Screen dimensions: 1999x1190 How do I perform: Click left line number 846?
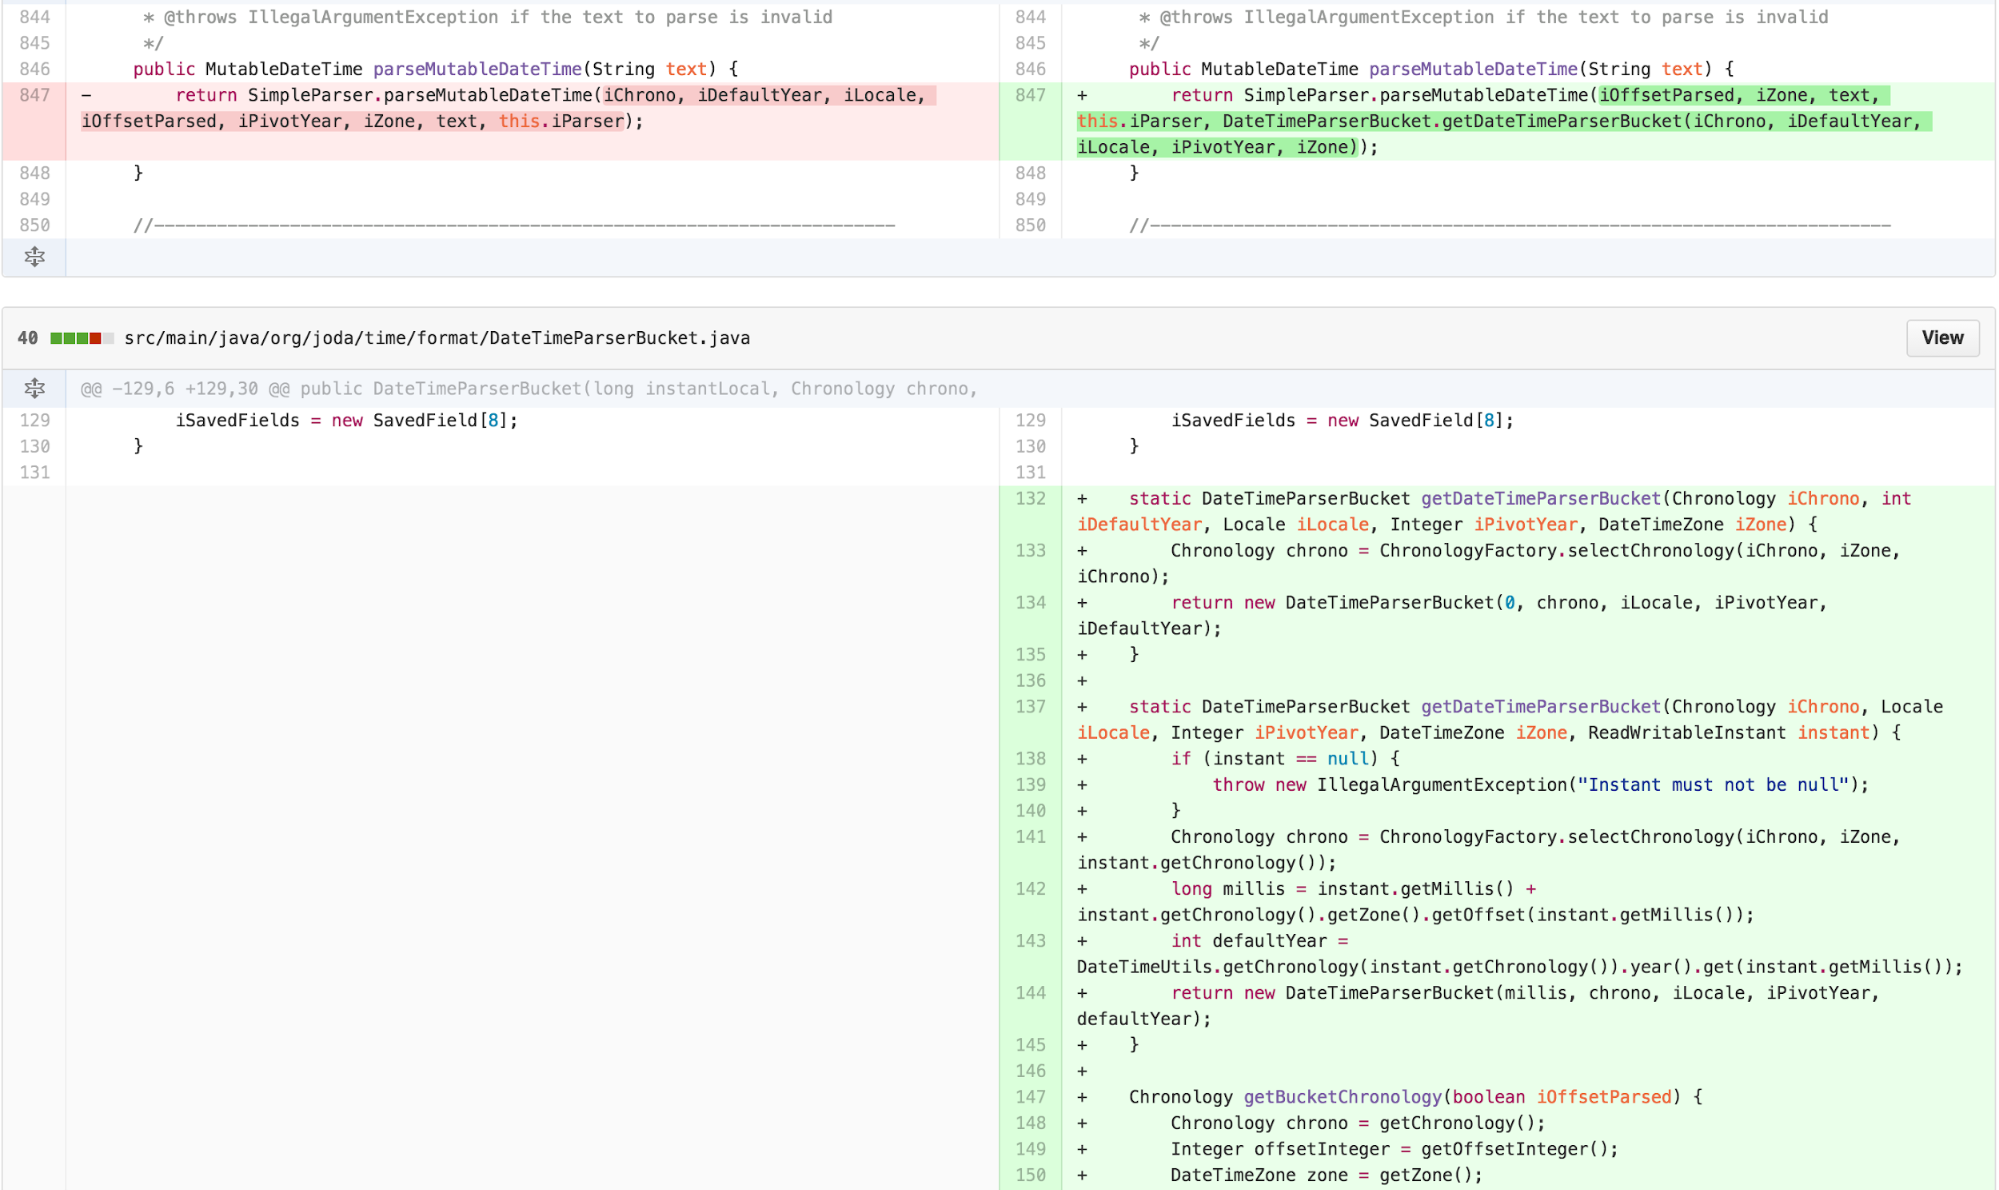tap(34, 69)
